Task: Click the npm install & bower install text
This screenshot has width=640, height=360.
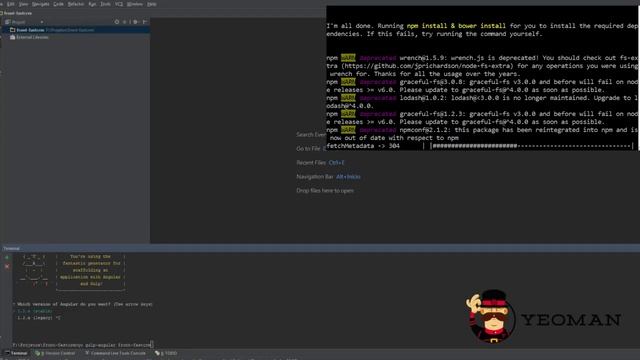Action: tap(456, 26)
